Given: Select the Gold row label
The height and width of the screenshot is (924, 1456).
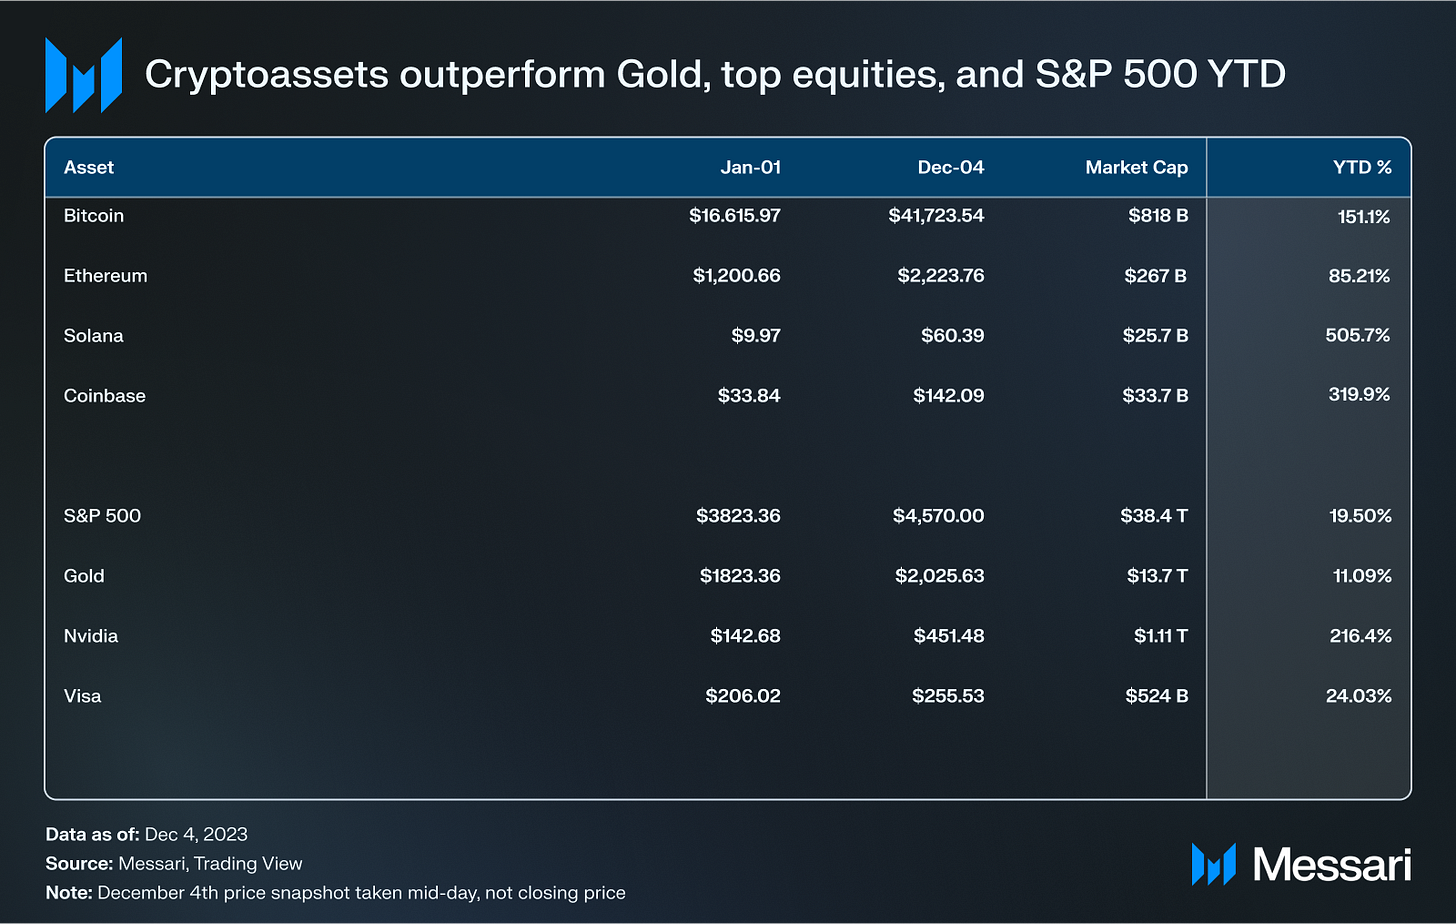Looking at the screenshot, I should coord(84,576).
